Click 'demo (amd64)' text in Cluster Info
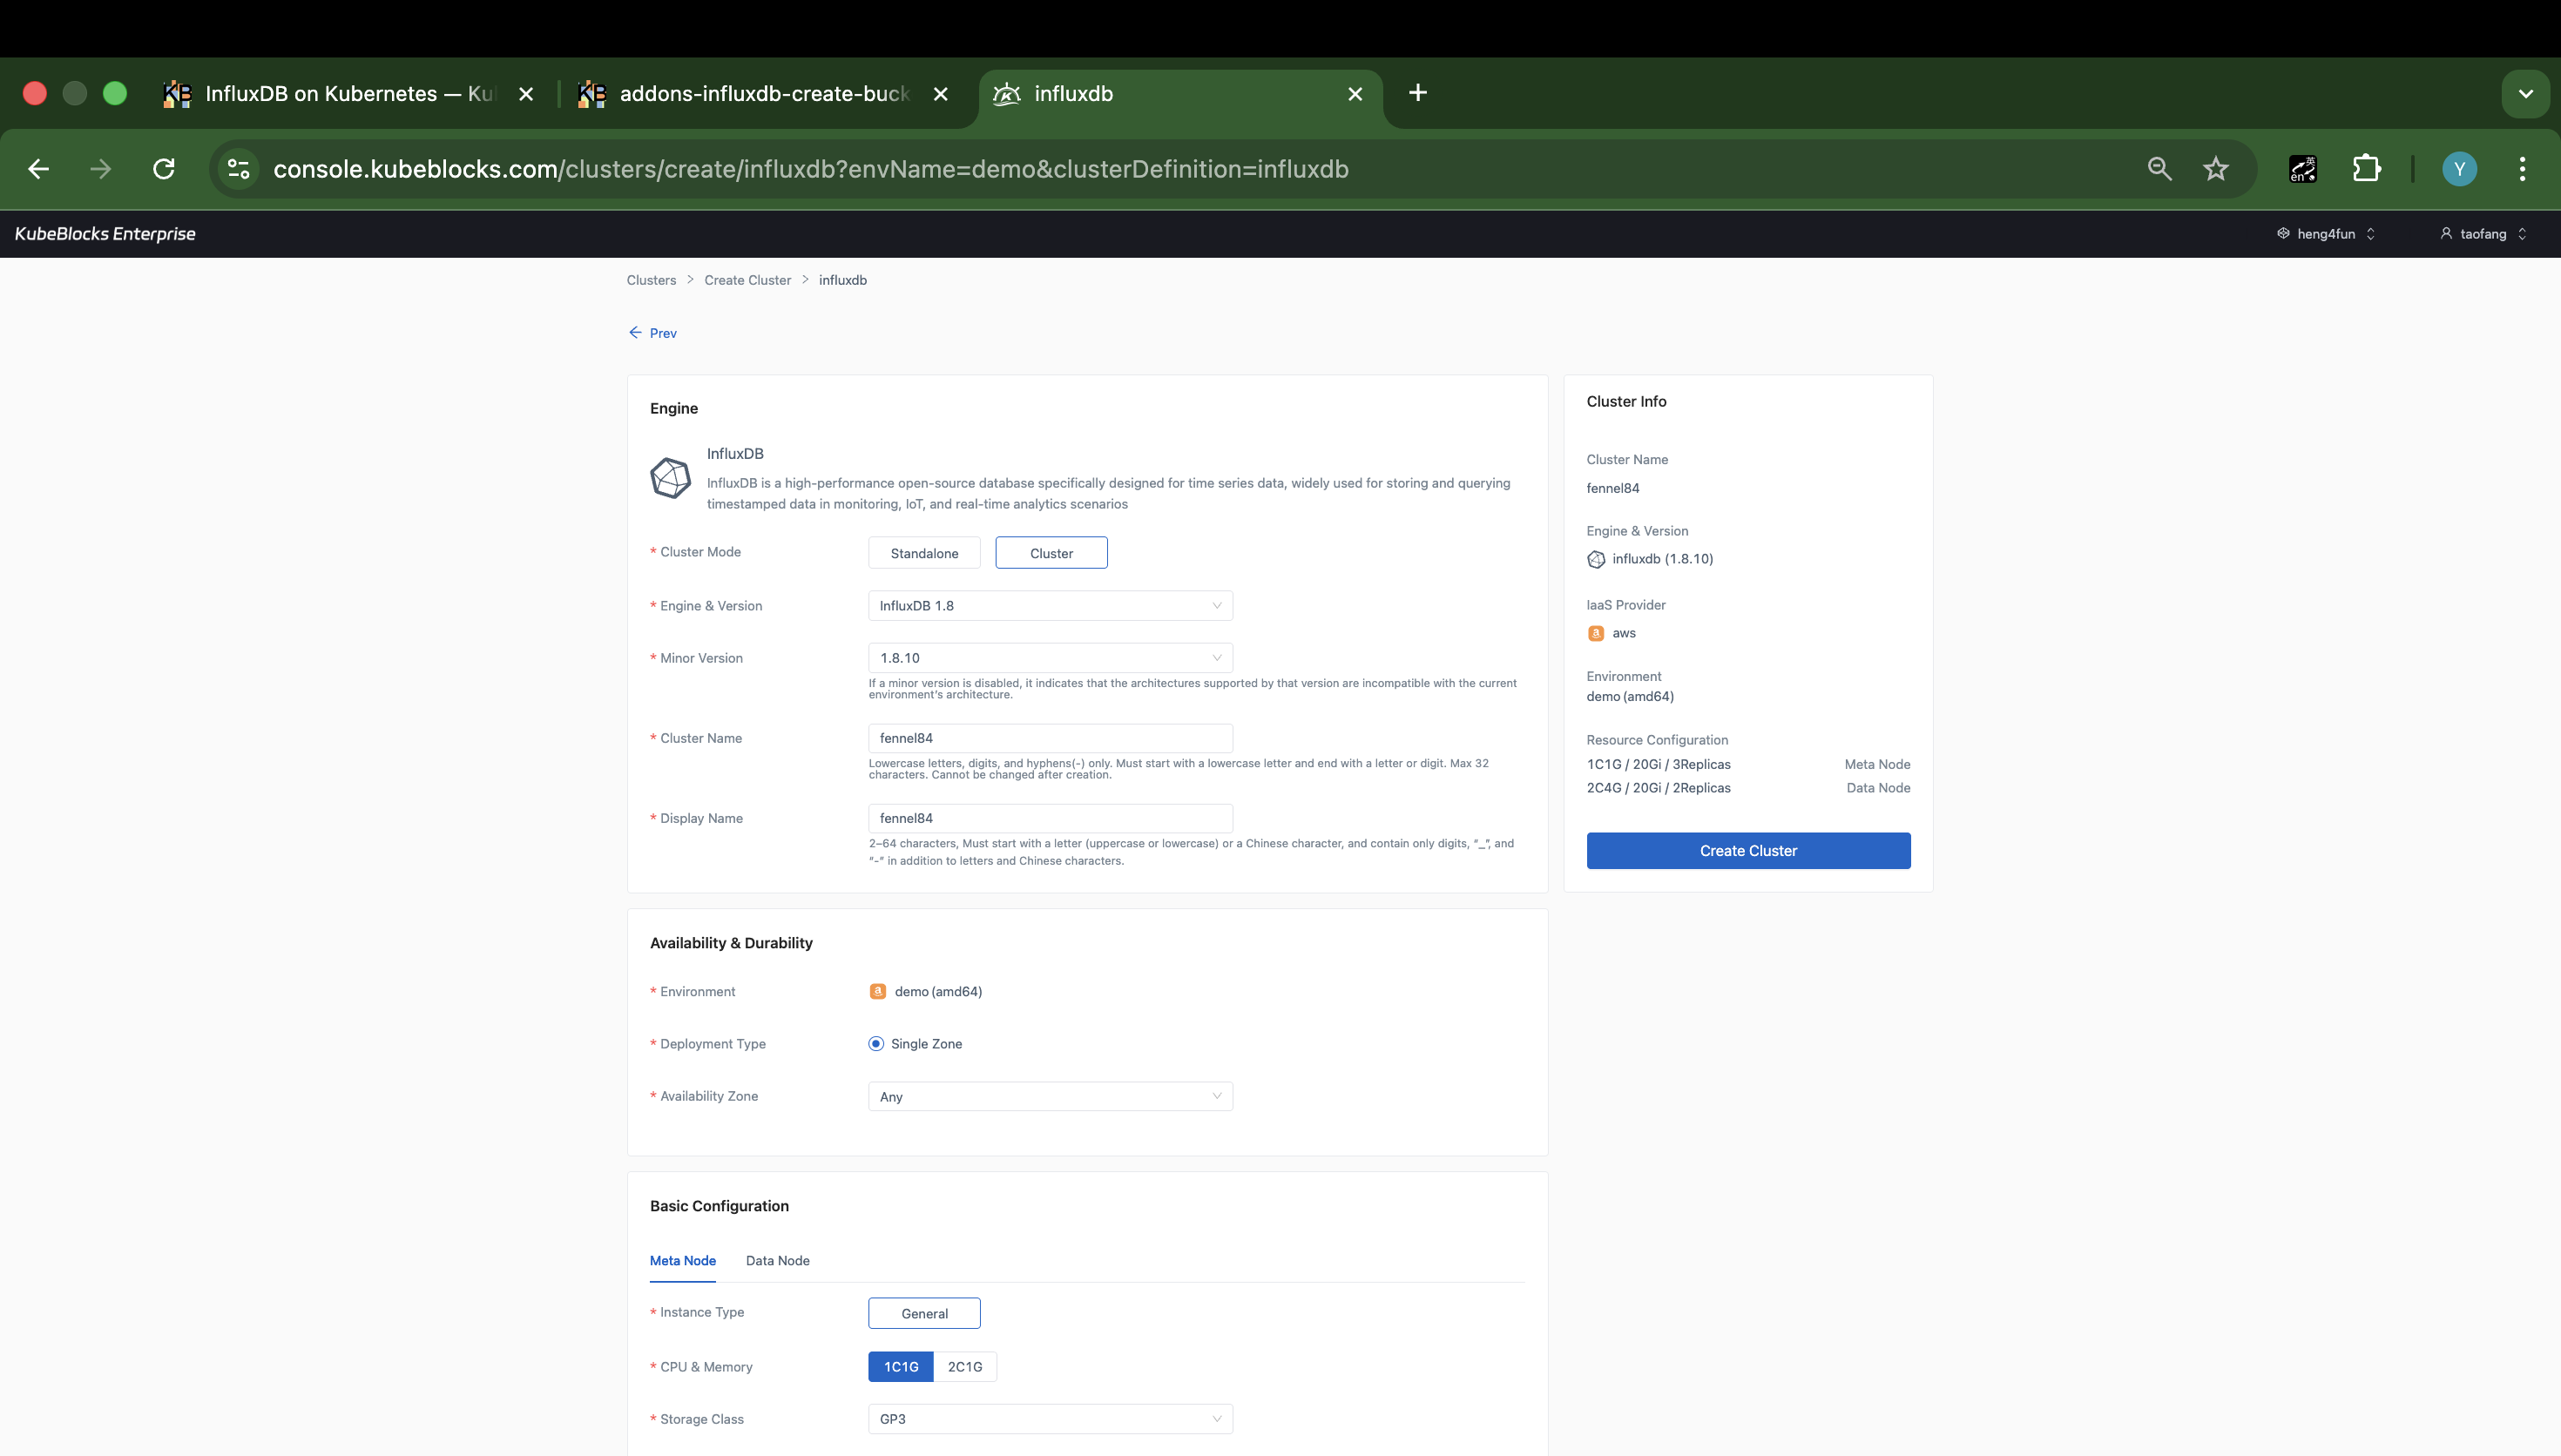The image size is (2561, 1456). [1630, 696]
